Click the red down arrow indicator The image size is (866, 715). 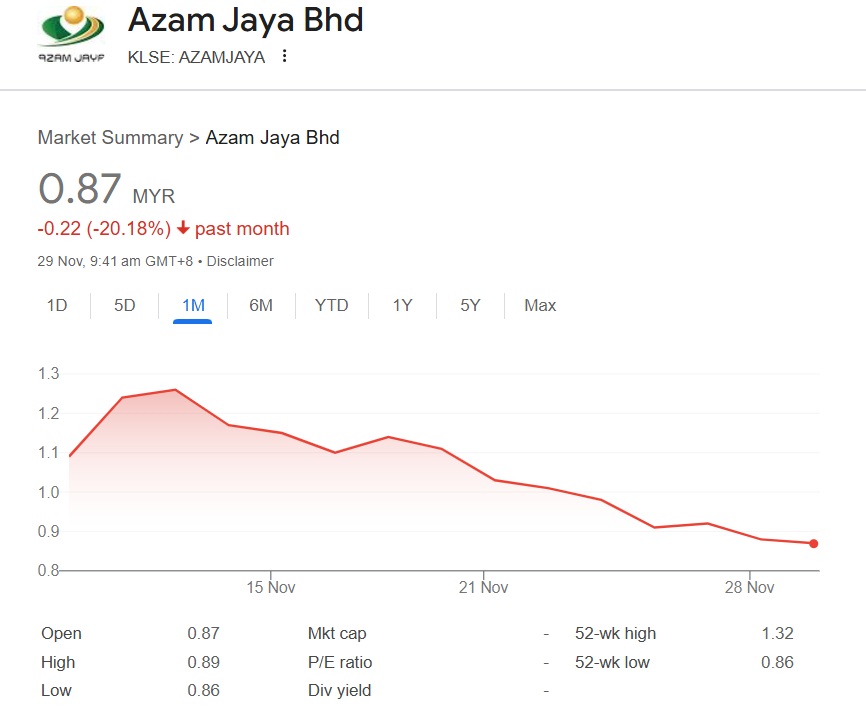point(183,228)
